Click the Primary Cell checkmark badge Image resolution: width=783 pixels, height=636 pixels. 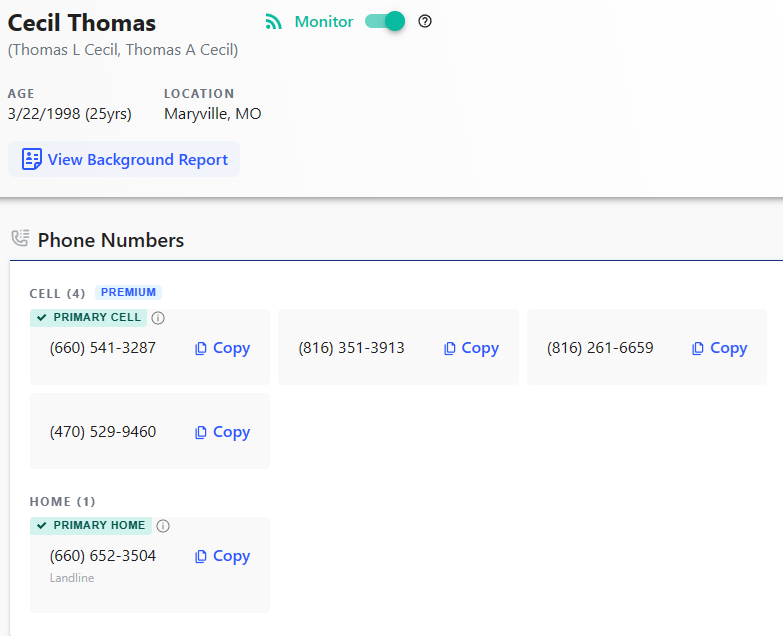88,318
